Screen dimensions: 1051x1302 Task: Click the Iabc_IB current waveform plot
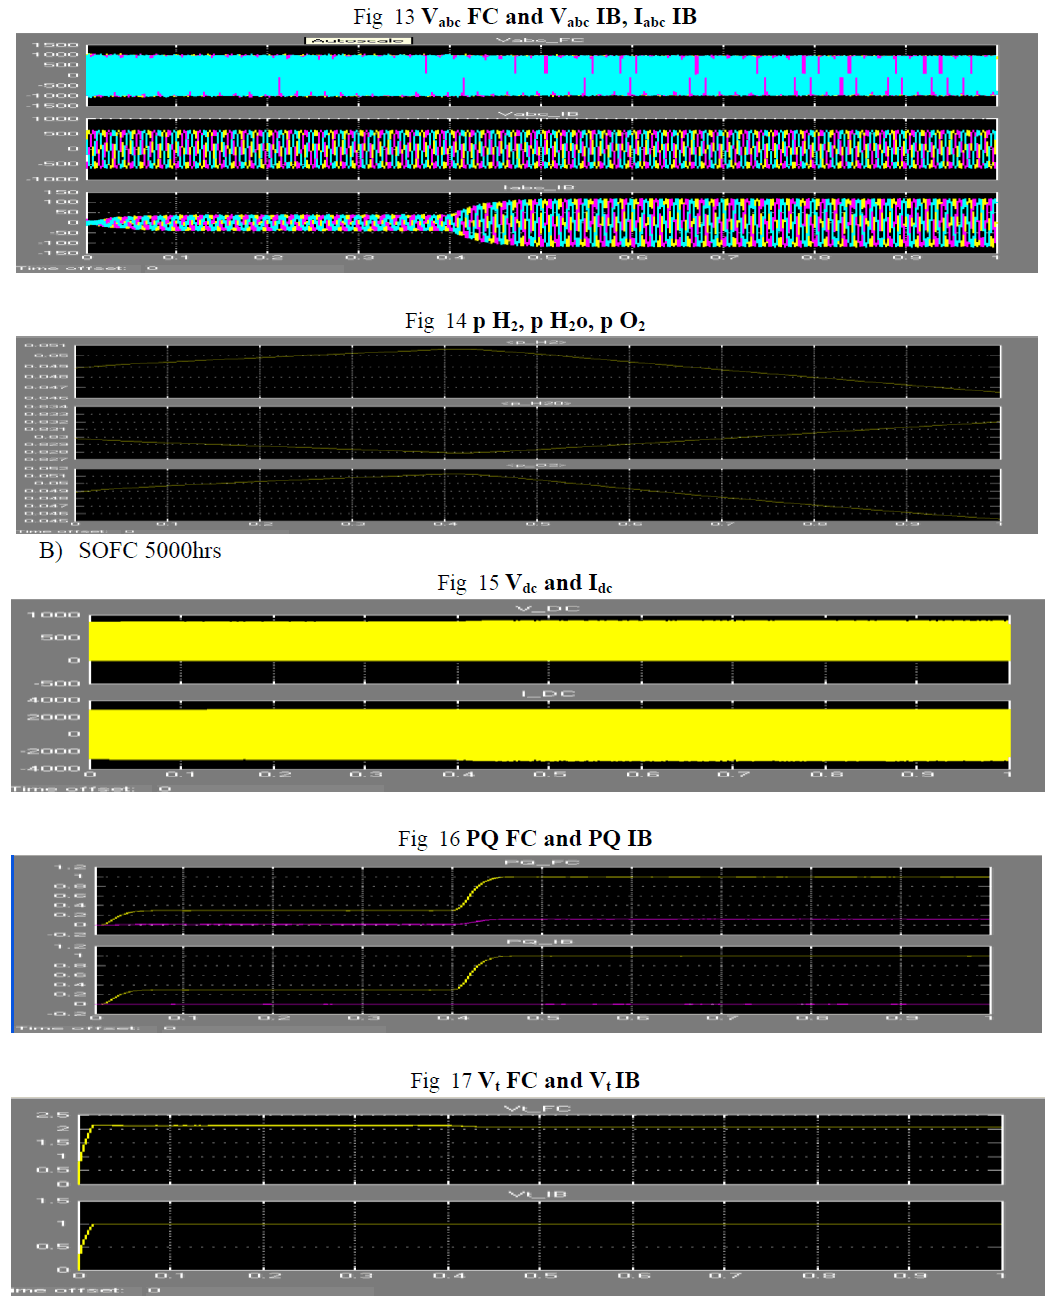tap(540, 222)
